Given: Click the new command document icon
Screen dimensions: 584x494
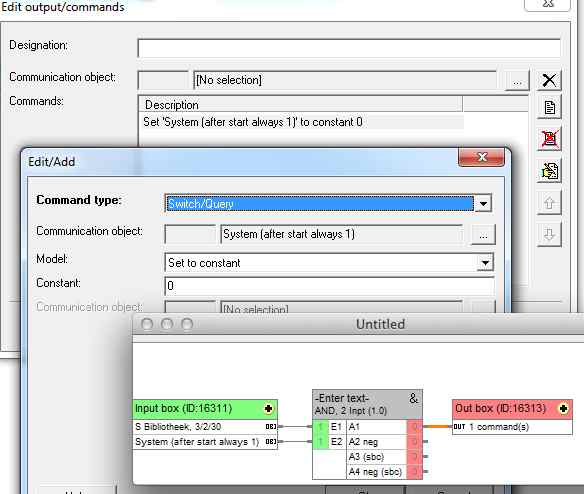Looking at the screenshot, I should point(549,108).
